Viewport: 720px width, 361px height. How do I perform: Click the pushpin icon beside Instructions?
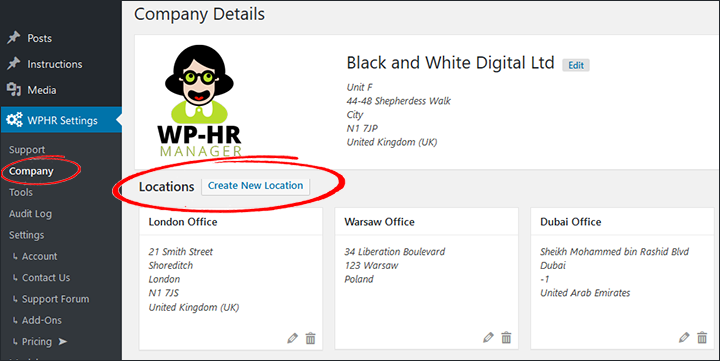pos(14,63)
